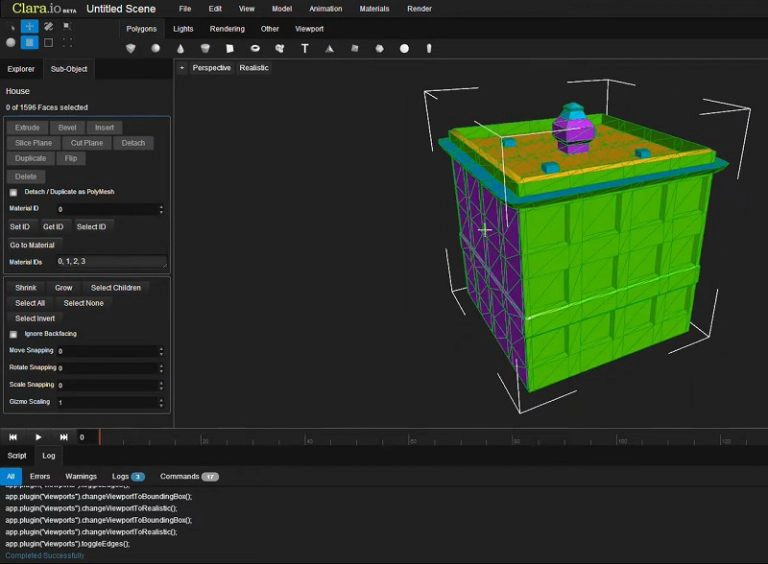The image size is (768, 564).
Task: Enable Detach / Duplicate as PolyMesh checkbox
Action: tap(14, 192)
